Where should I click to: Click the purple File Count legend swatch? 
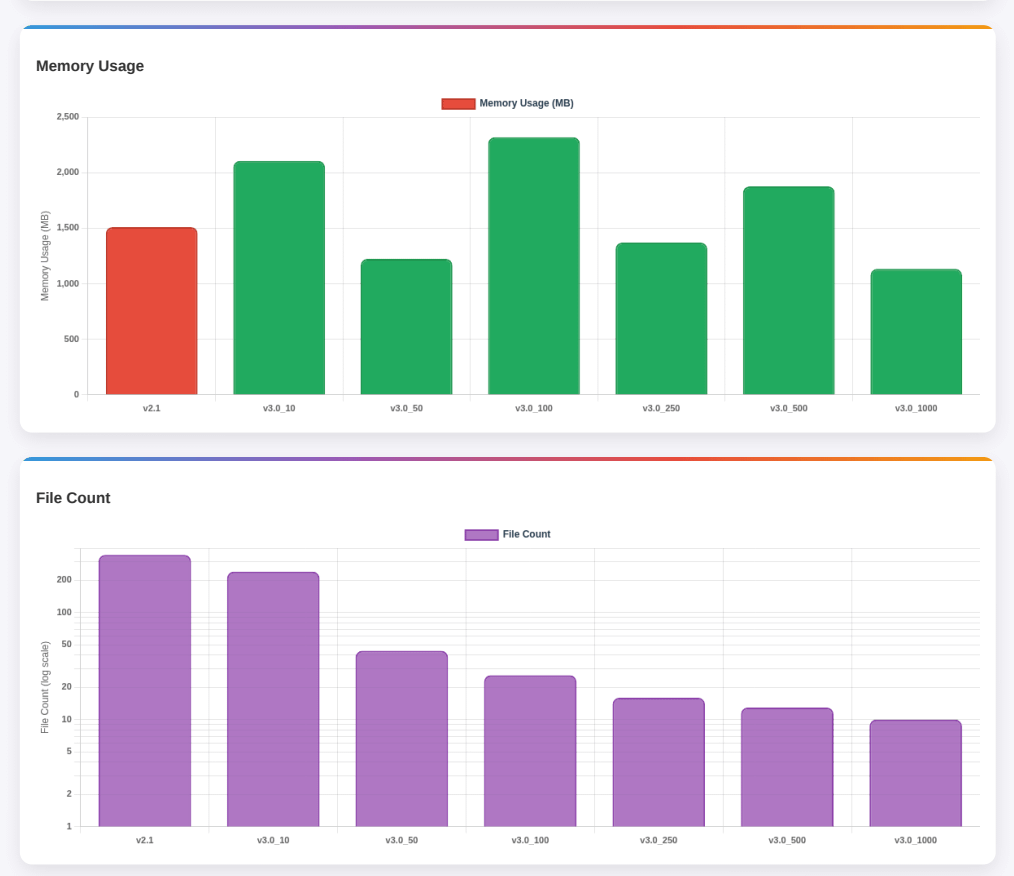481,535
